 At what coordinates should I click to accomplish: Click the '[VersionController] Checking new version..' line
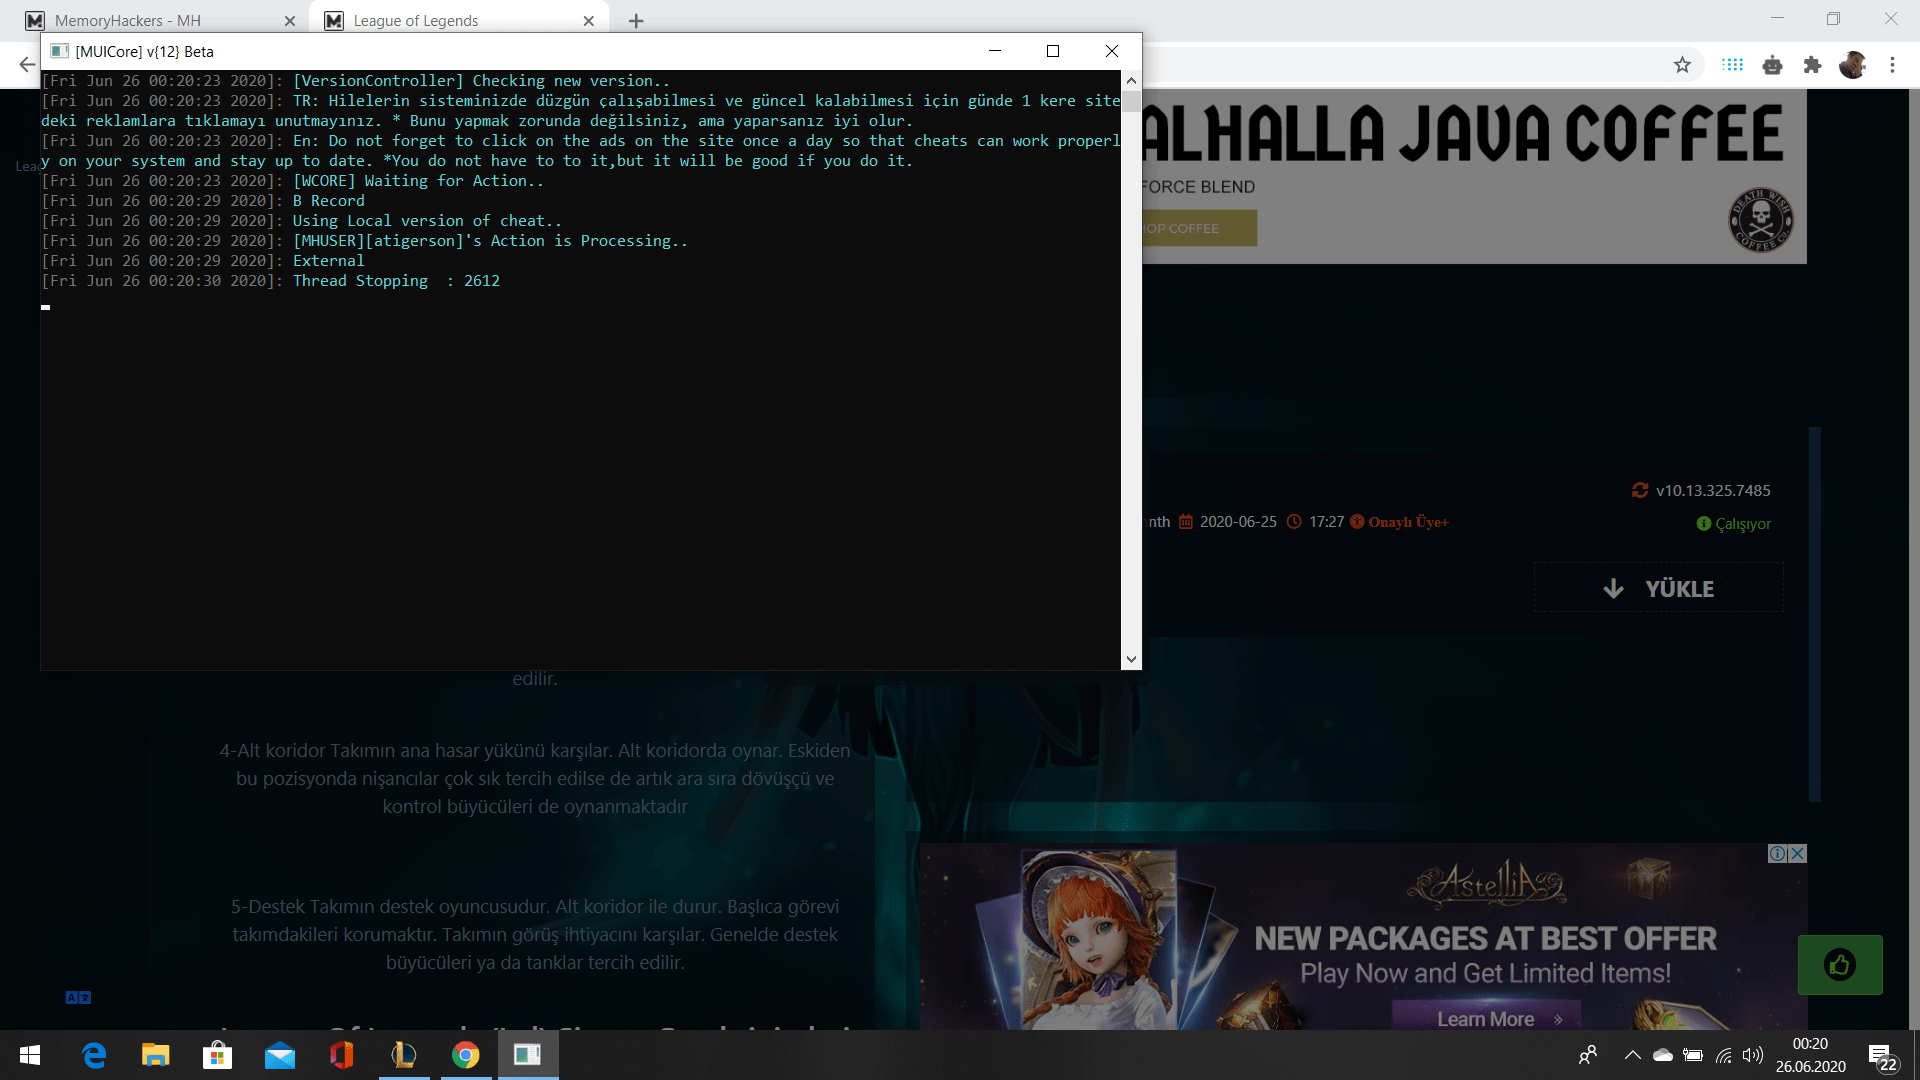pos(356,81)
